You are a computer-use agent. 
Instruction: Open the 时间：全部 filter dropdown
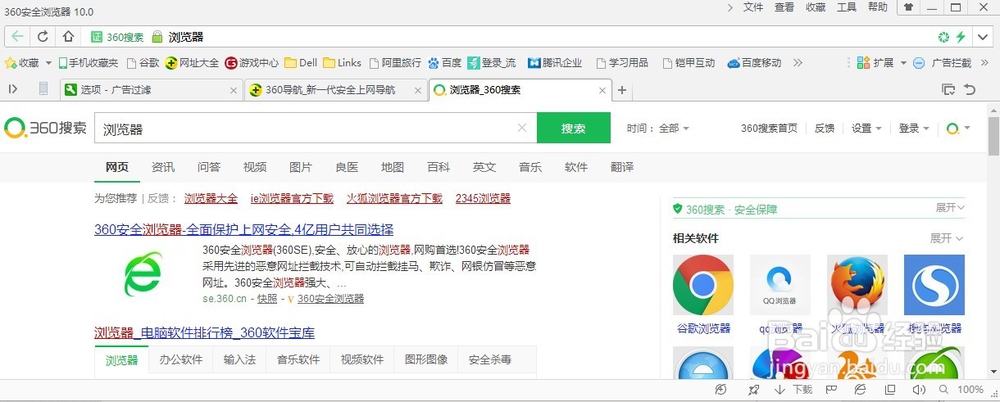(658, 128)
